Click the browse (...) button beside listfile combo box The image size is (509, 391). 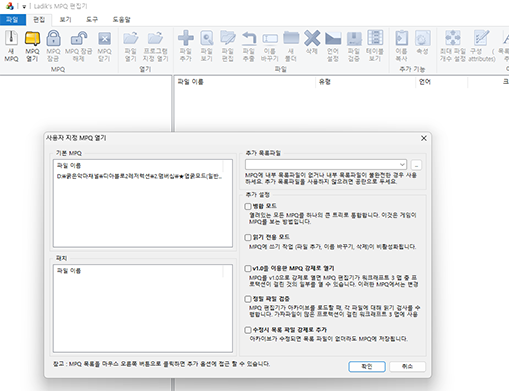pyautogui.click(x=416, y=165)
